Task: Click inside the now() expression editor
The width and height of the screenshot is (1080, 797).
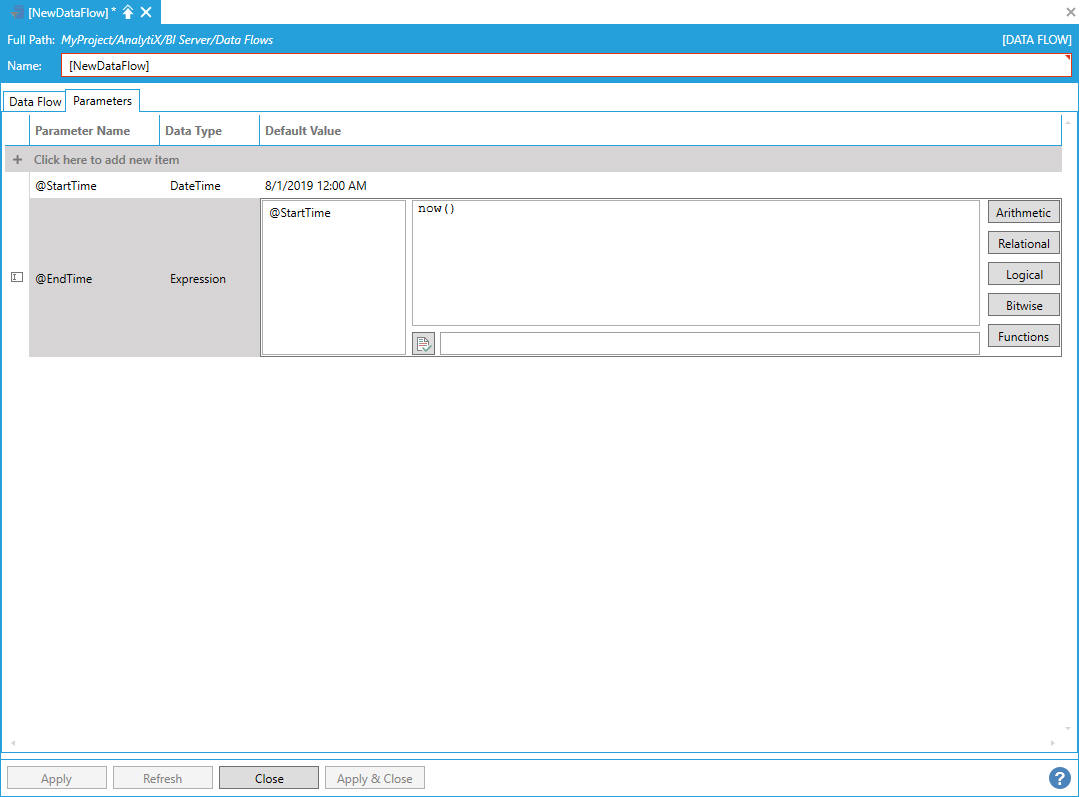Action: [695, 262]
